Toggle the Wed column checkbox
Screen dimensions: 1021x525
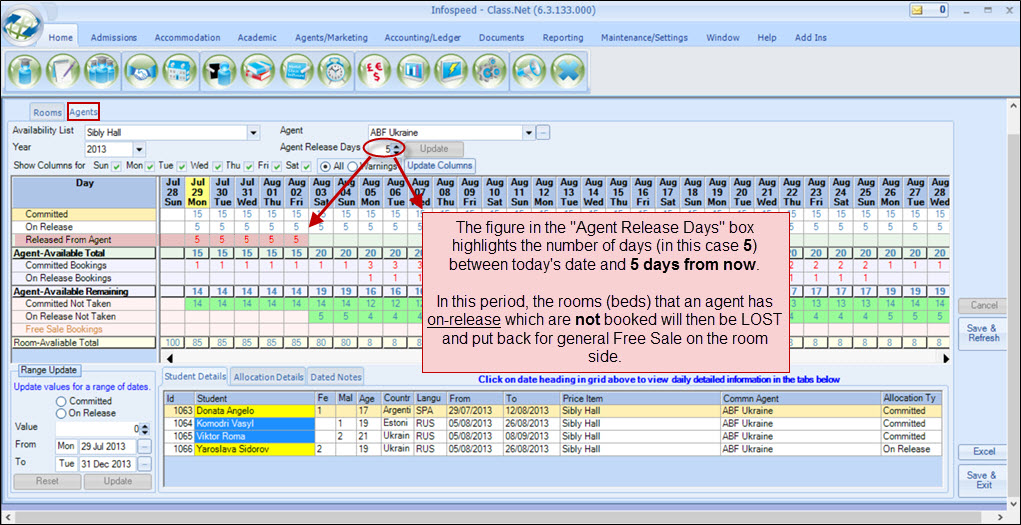click(x=217, y=165)
